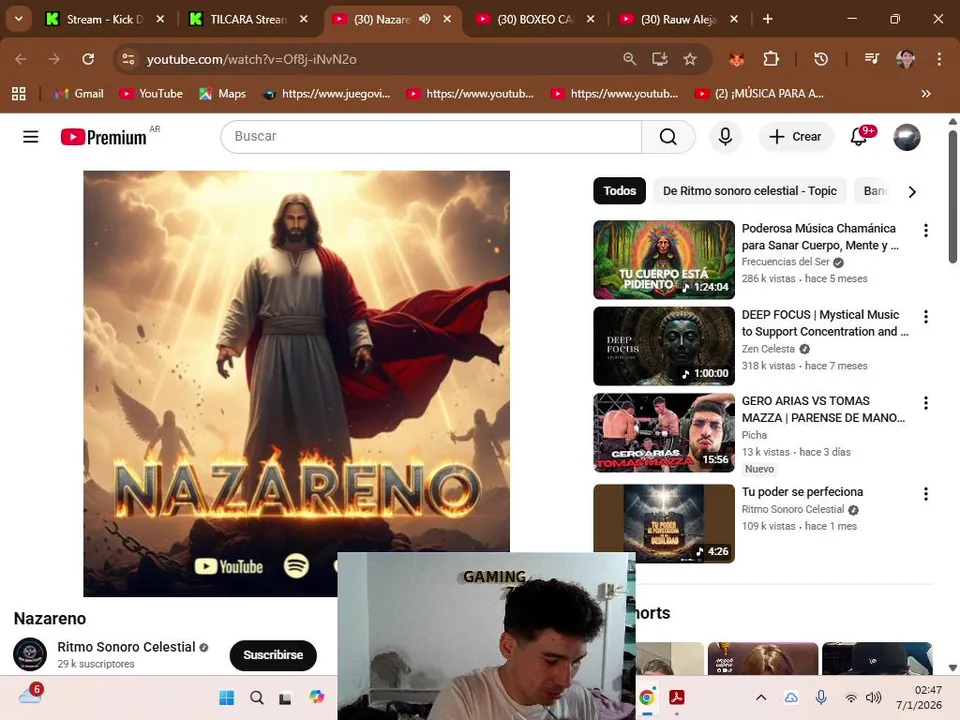Open the Extensions puzzle menu
The height and width of the screenshot is (720, 960).
click(x=771, y=59)
